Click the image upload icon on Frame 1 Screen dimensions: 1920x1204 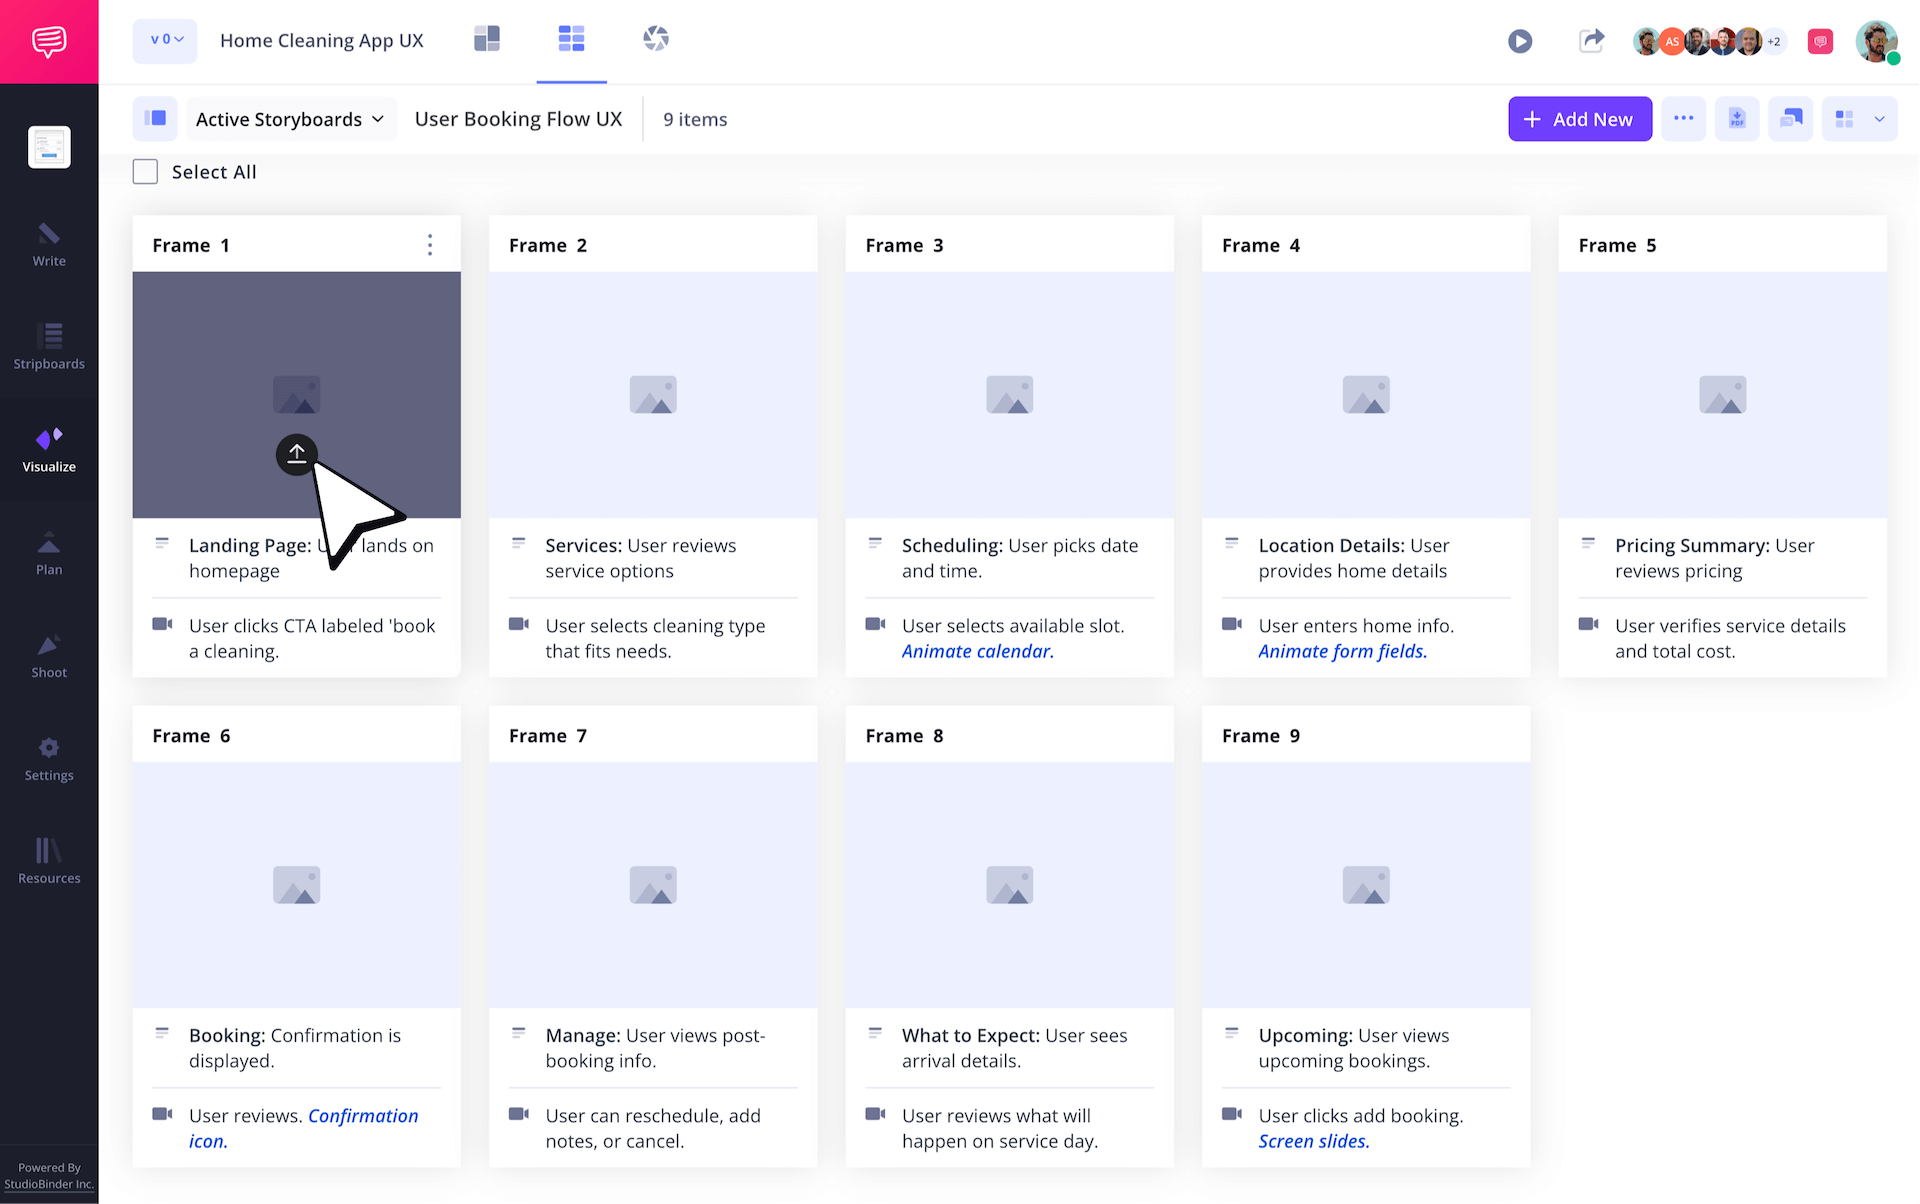(x=296, y=454)
